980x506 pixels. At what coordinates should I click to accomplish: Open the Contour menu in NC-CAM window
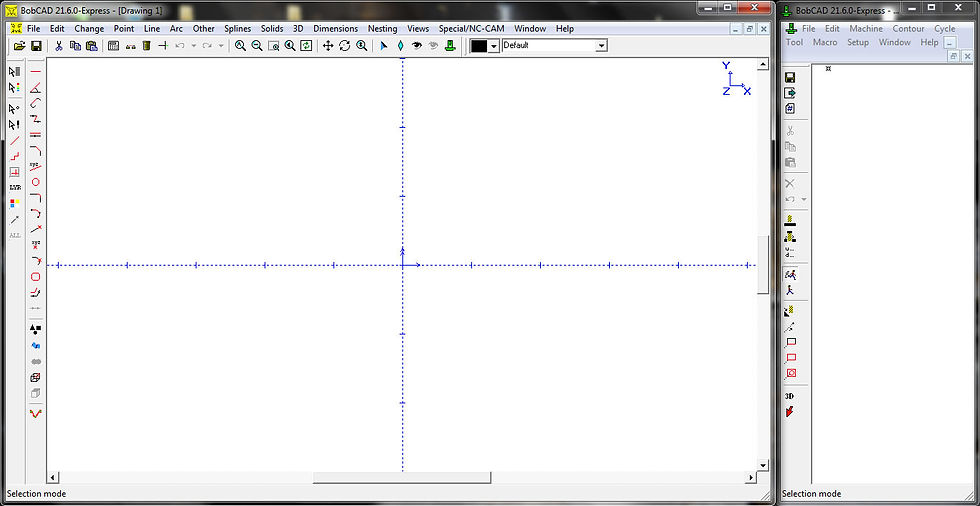(x=908, y=29)
